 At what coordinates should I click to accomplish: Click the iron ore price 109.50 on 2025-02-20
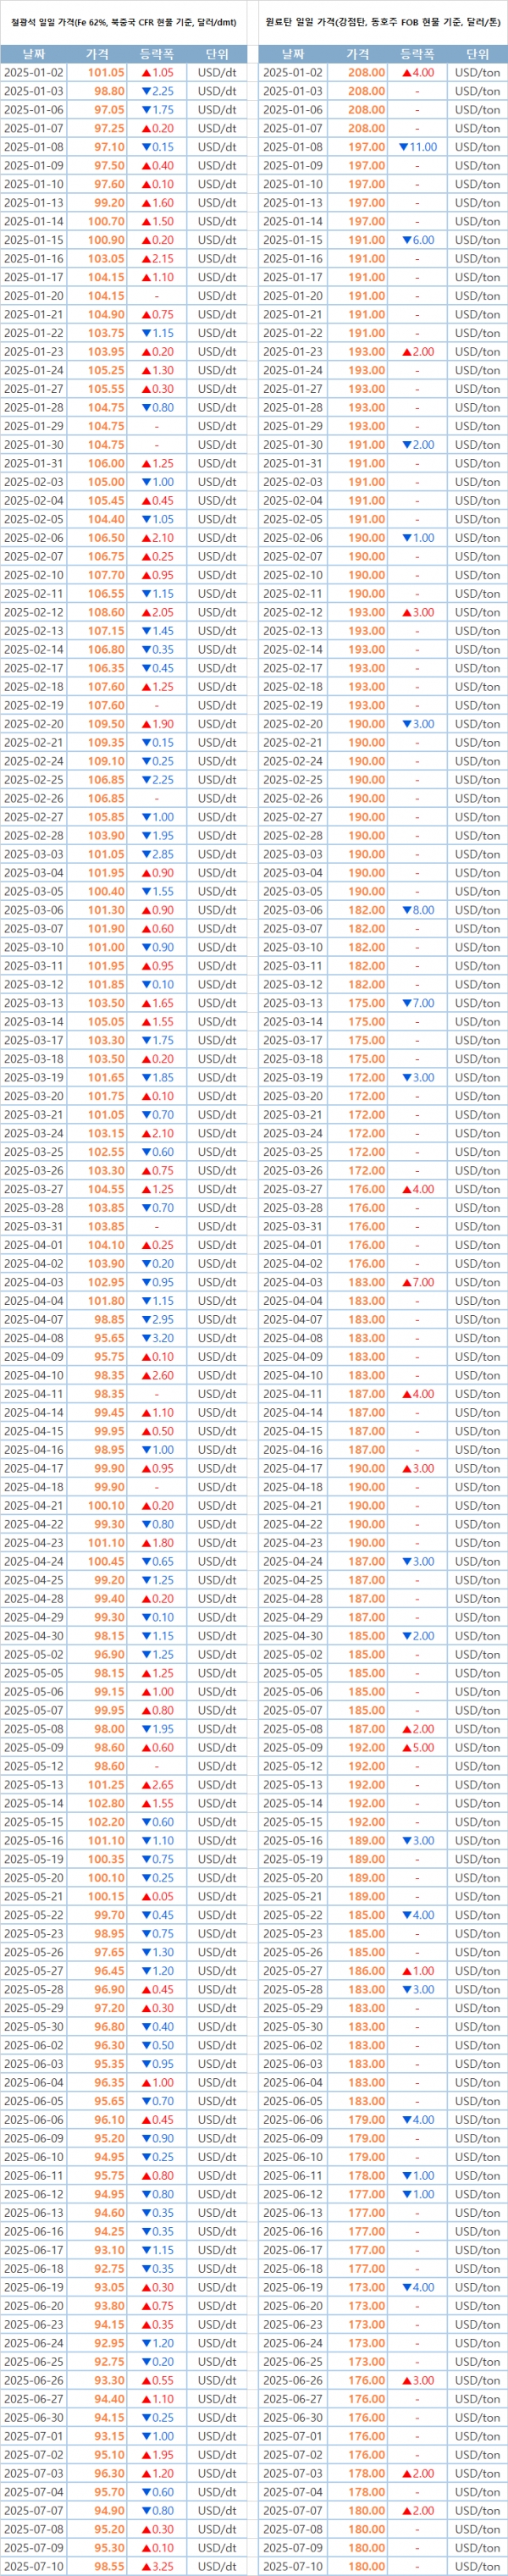click(105, 724)
